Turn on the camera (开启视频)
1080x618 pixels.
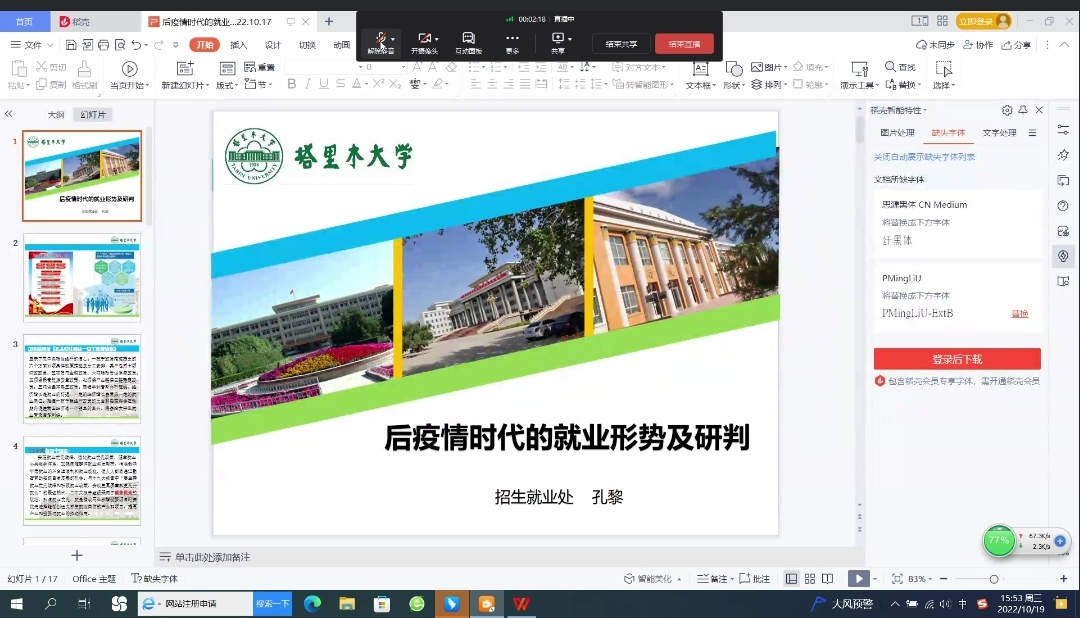click(424, 39)
